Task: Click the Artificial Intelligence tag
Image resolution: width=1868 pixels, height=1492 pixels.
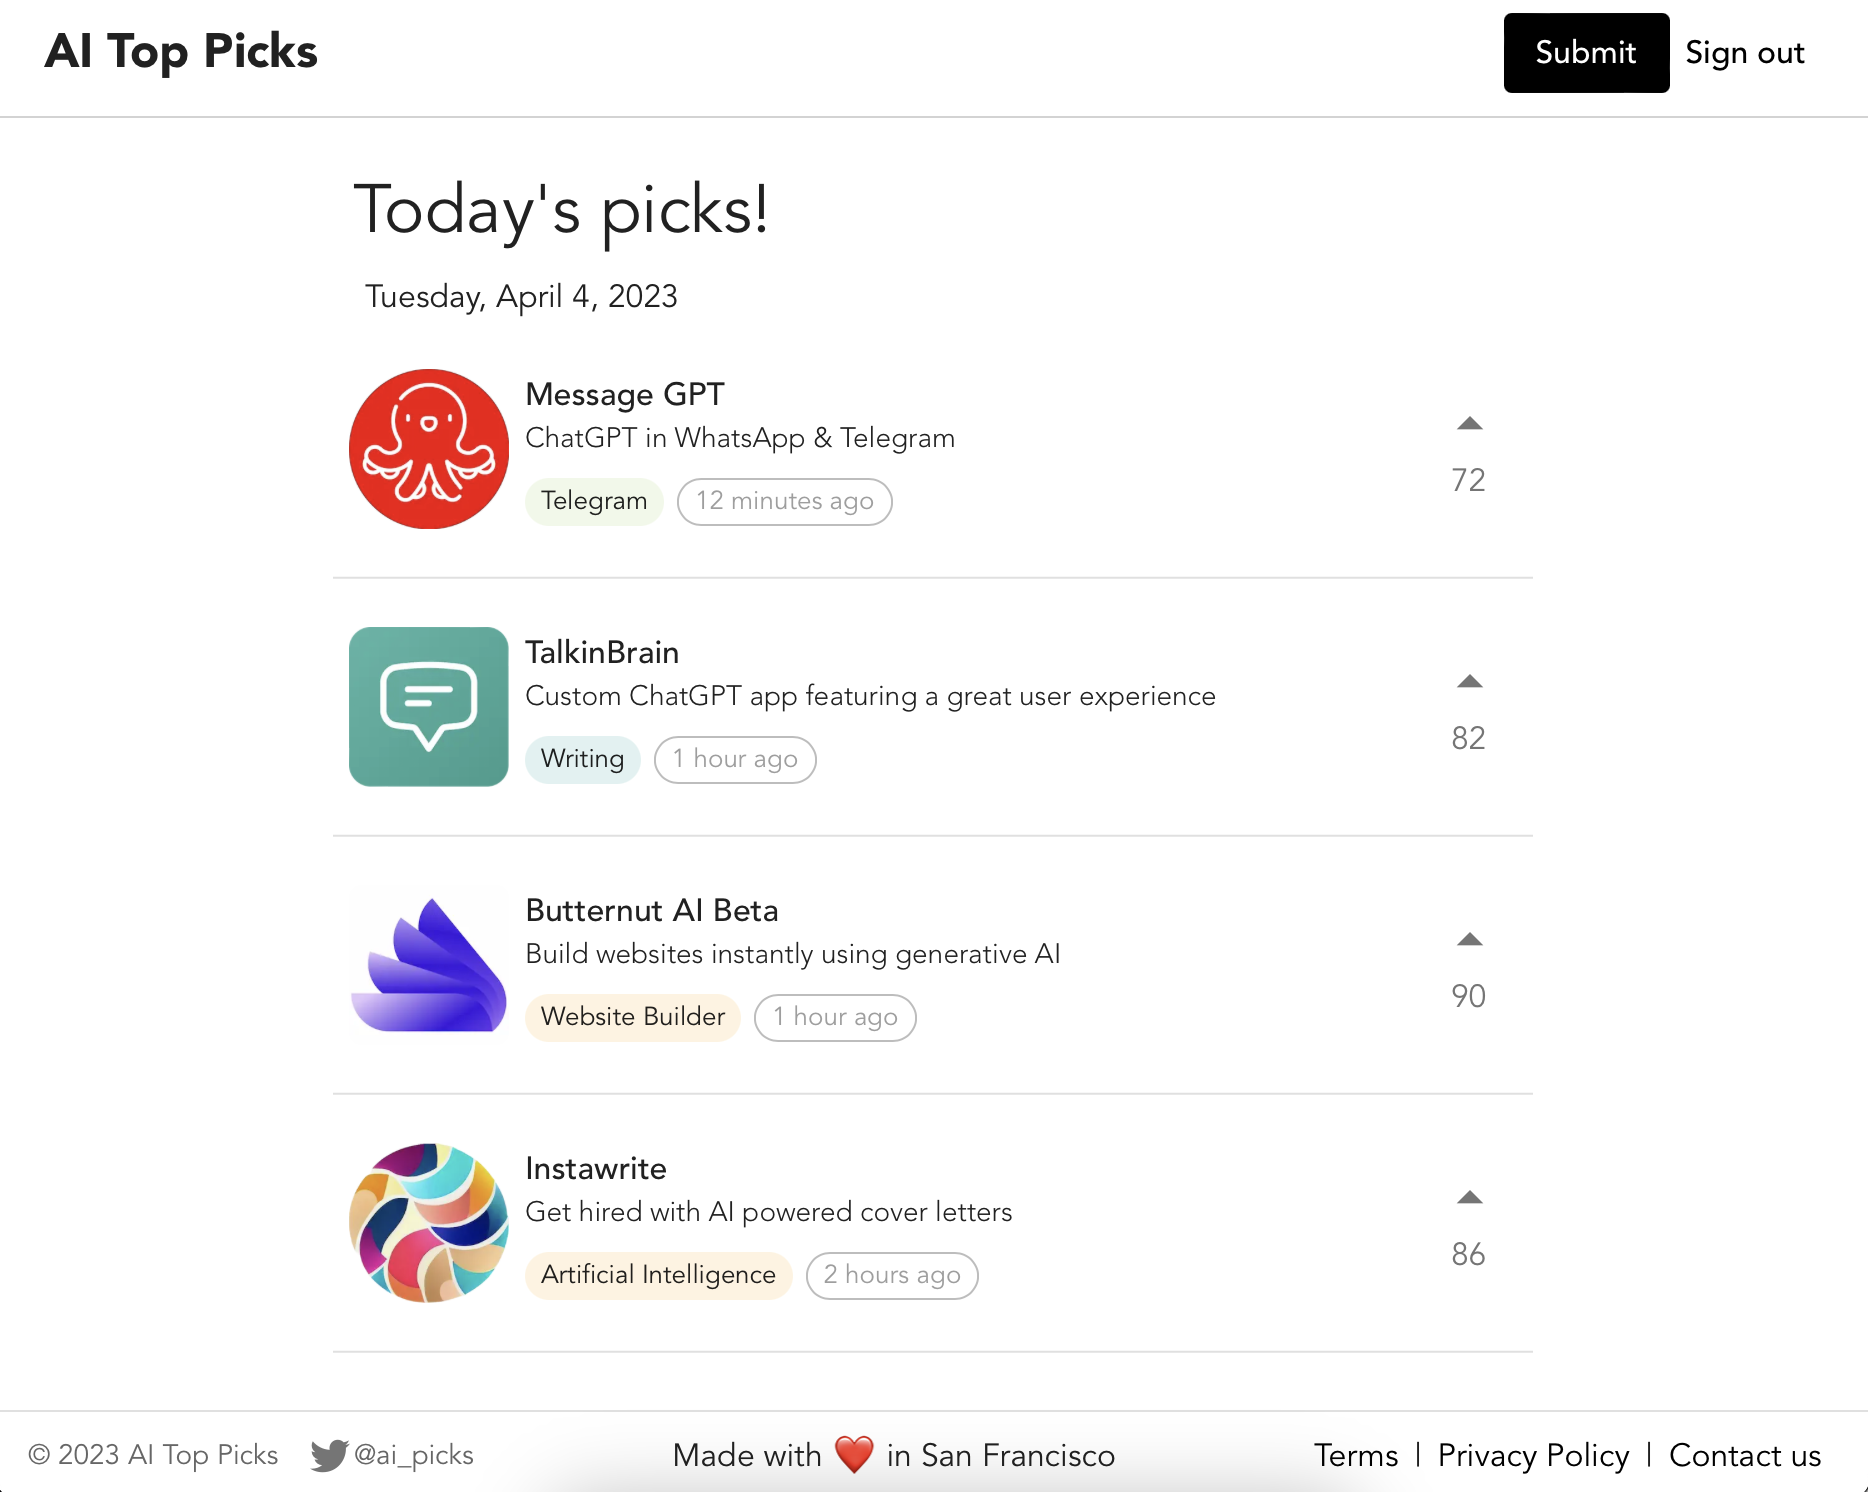Action: tap(658, 1275)
